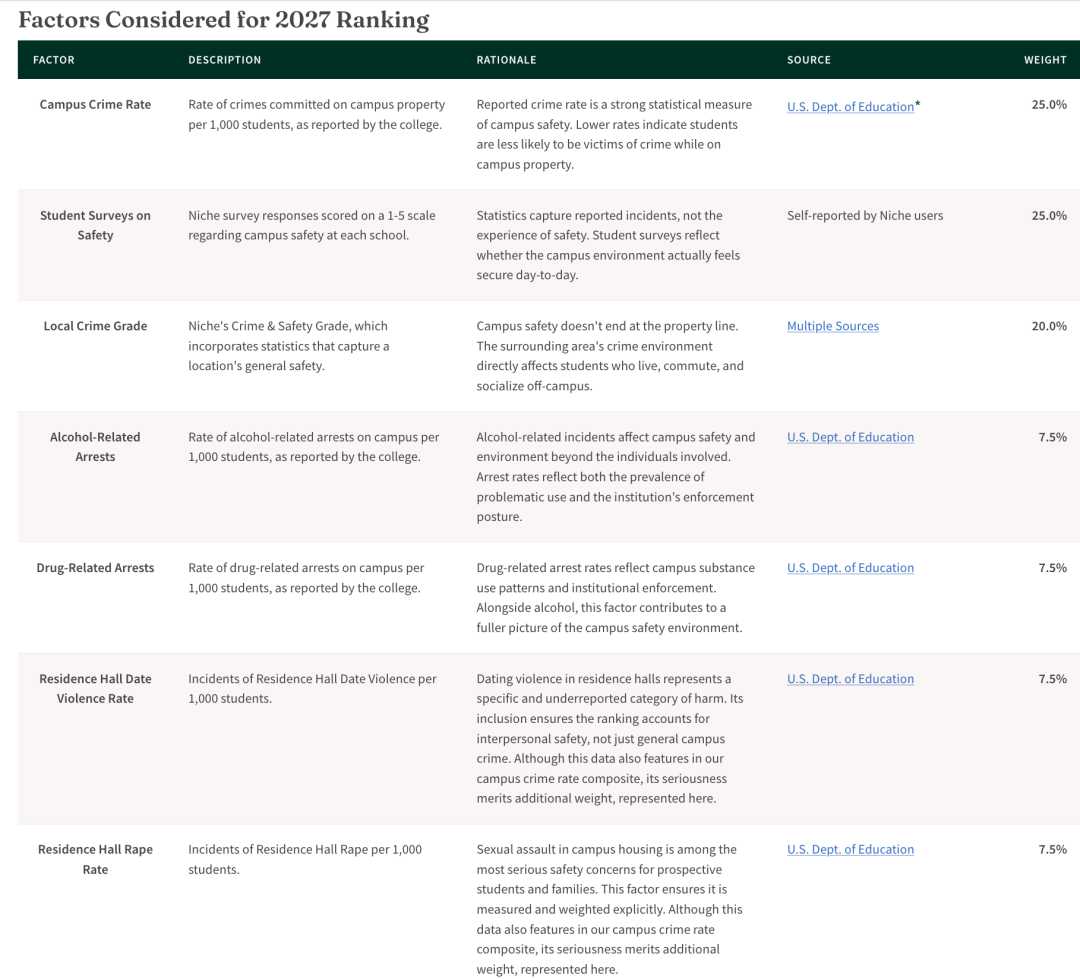This screenshot has width=1080, height=979.
Task: Click the 7.5% weight for Alcohol-Related Arrests
Action: pyautogui.click(x=1052, y=437)
